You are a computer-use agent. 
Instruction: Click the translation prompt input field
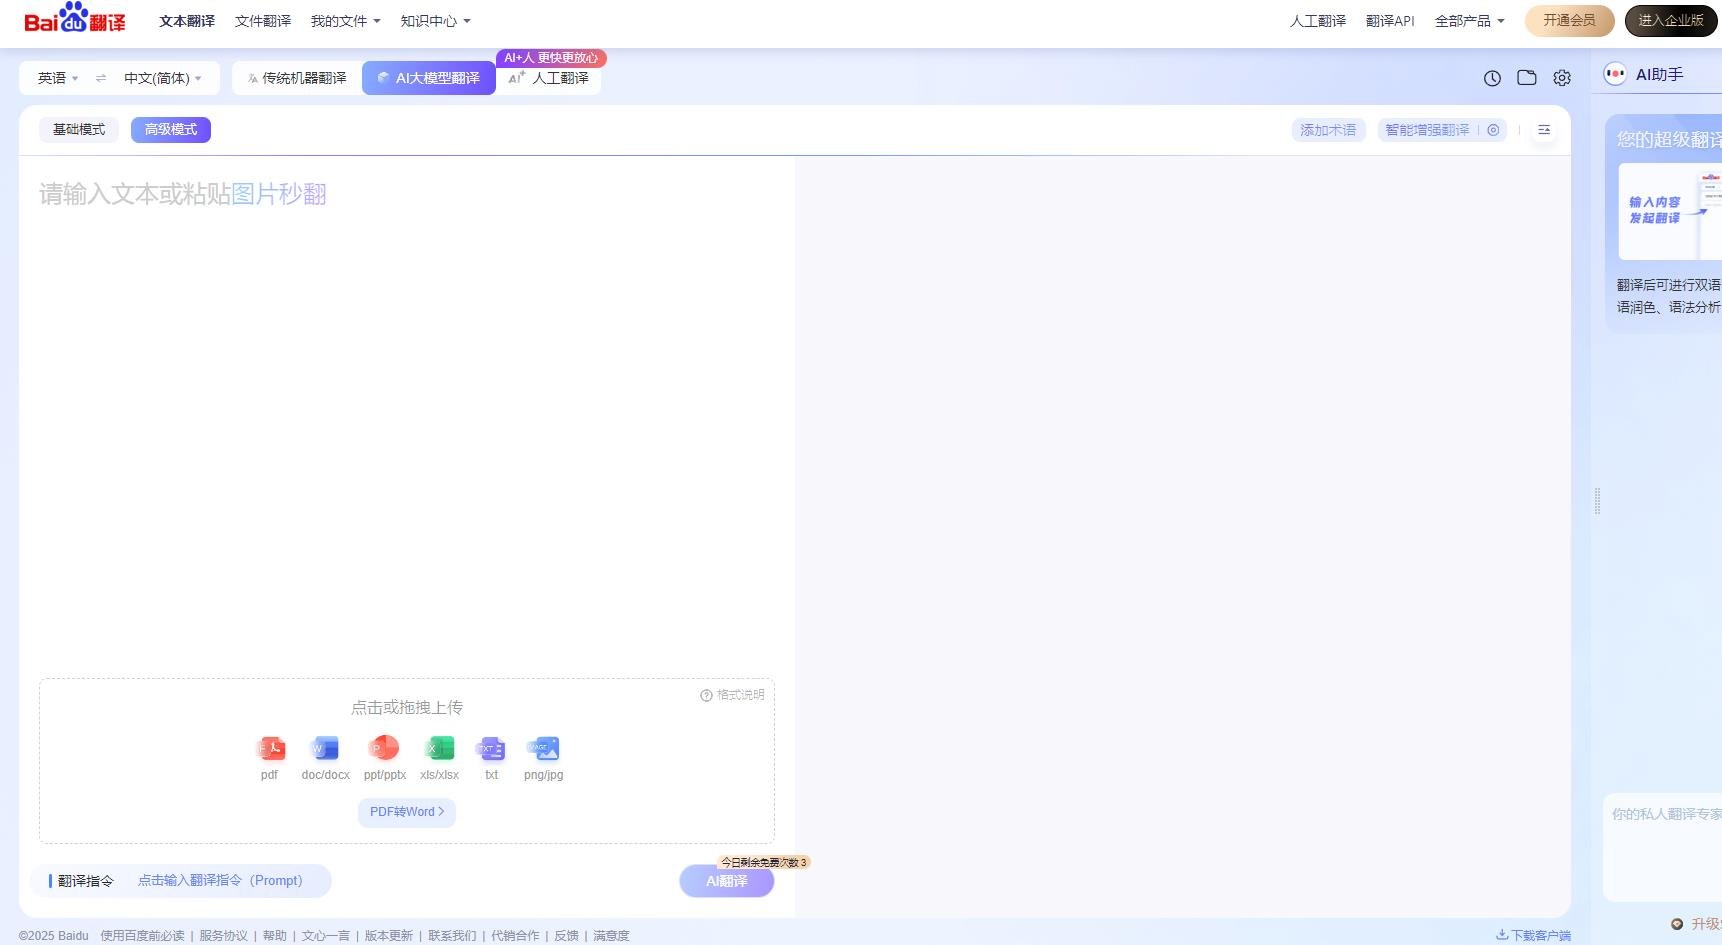point(220,881)
